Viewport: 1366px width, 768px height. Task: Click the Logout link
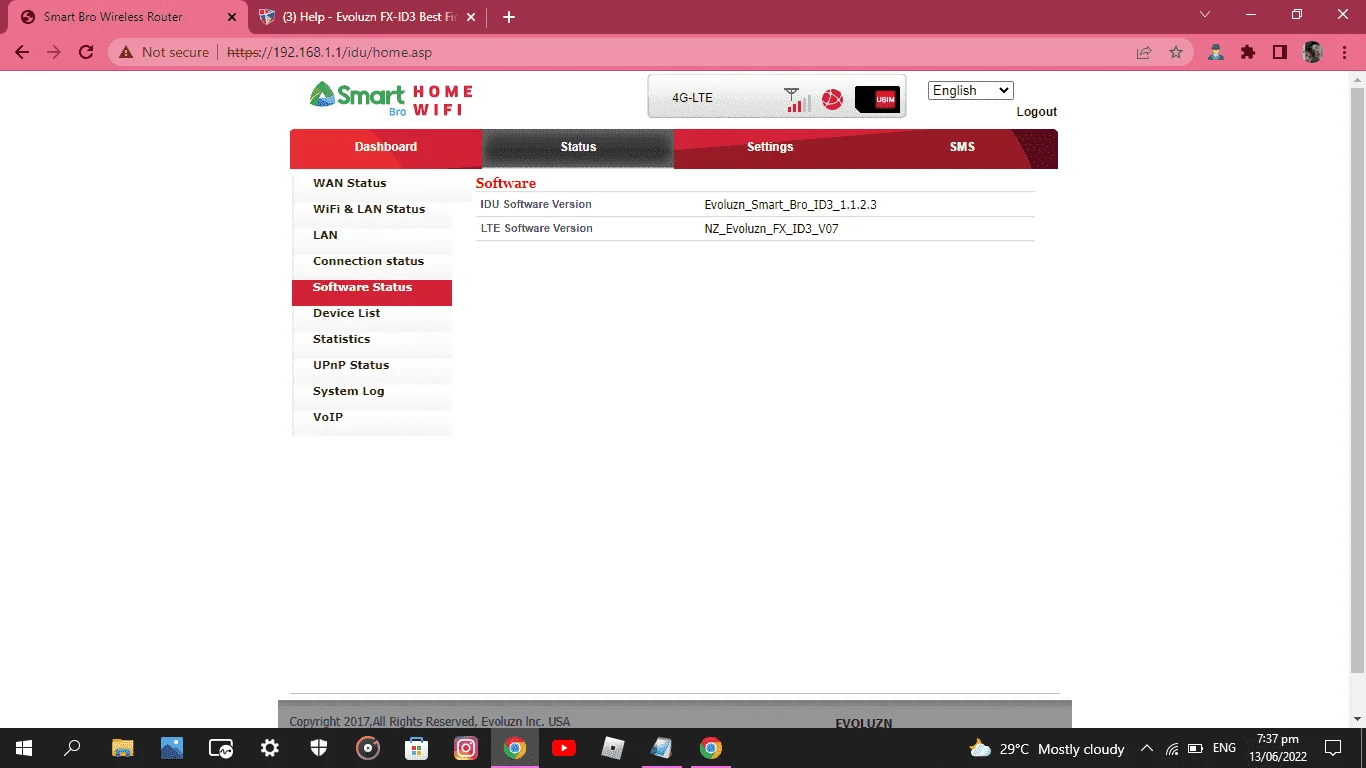(x=1037, y=112)
